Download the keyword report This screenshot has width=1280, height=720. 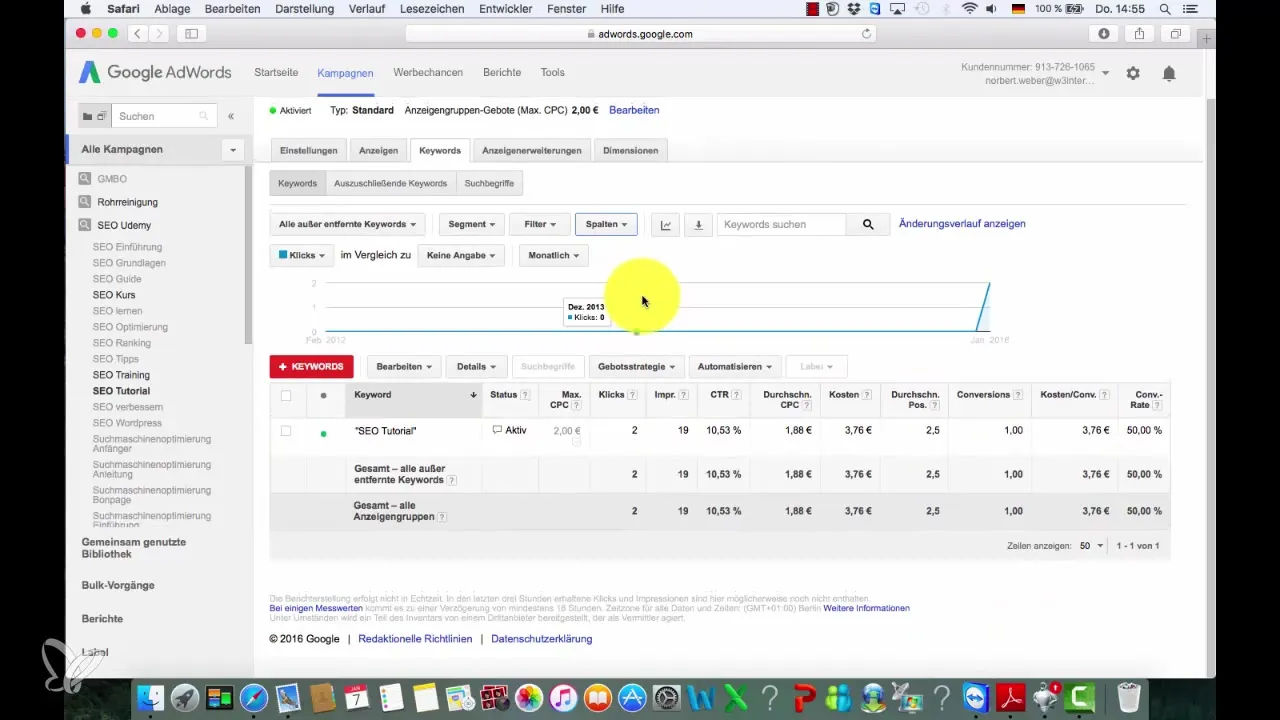pyautogui.click(x=698, y=225)
